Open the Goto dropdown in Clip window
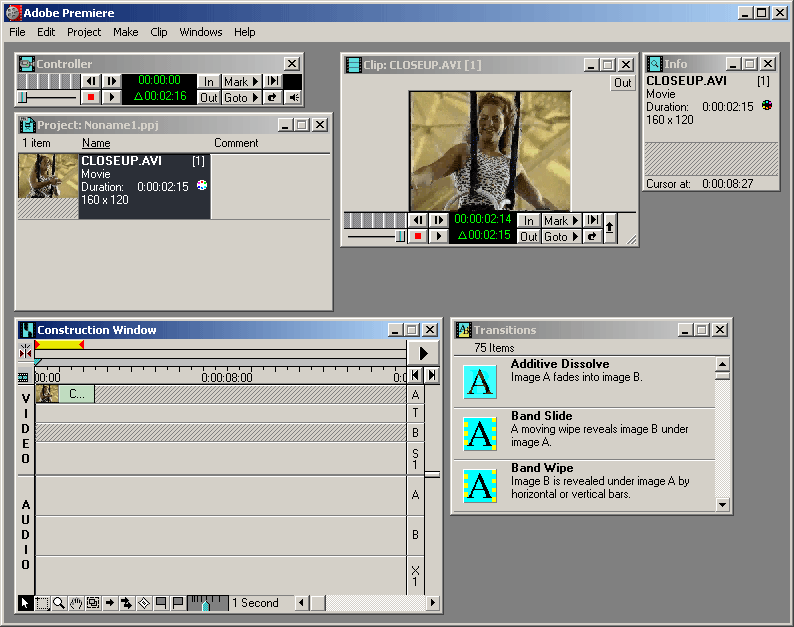The width and height of the screenshot is (794, 627). point(561,236)
